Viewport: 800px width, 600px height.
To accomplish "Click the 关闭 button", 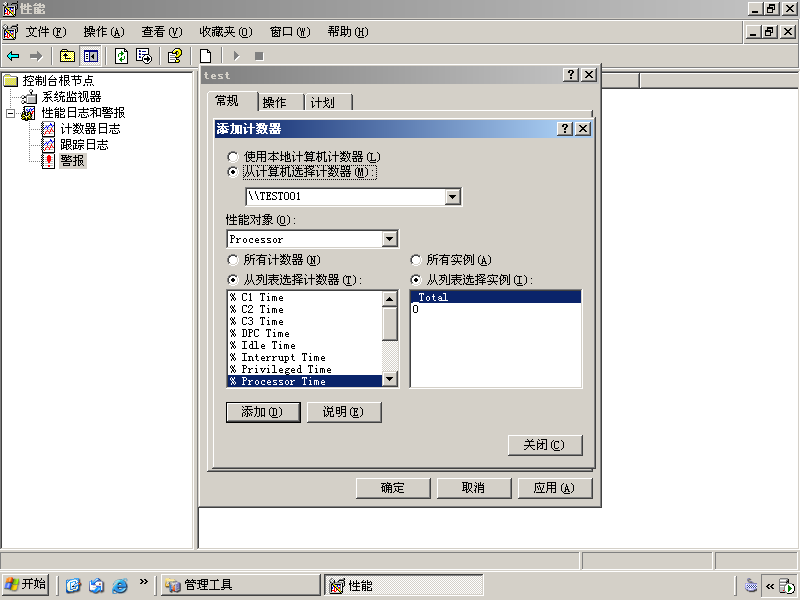I will click(545, 445).
